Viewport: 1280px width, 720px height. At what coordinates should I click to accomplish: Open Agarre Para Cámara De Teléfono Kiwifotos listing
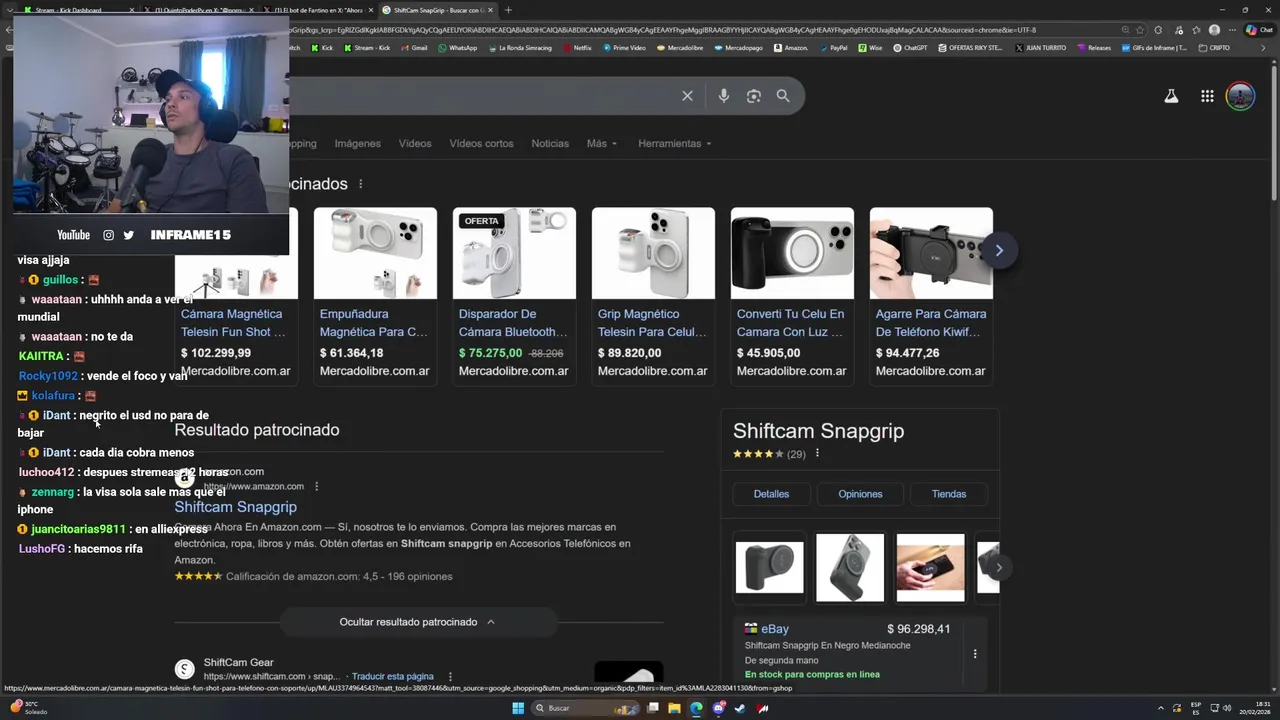click(931, 323)
